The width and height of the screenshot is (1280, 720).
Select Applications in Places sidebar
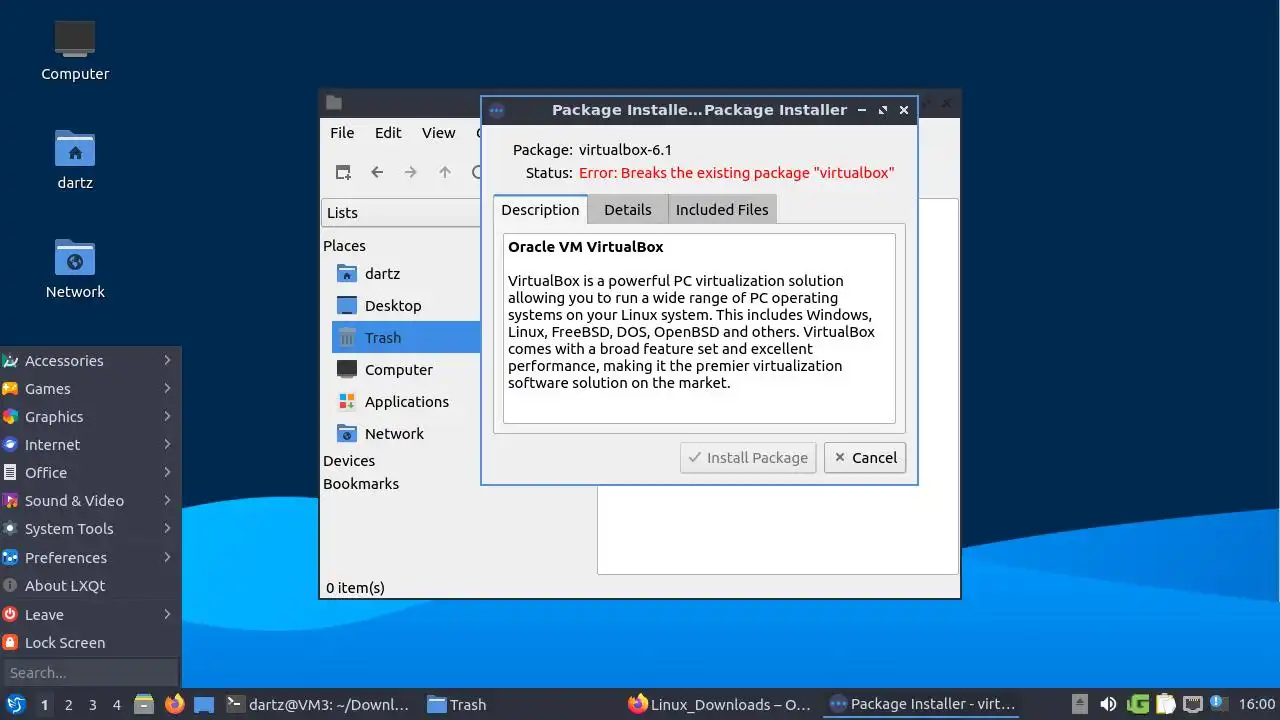tap(405, 401)
